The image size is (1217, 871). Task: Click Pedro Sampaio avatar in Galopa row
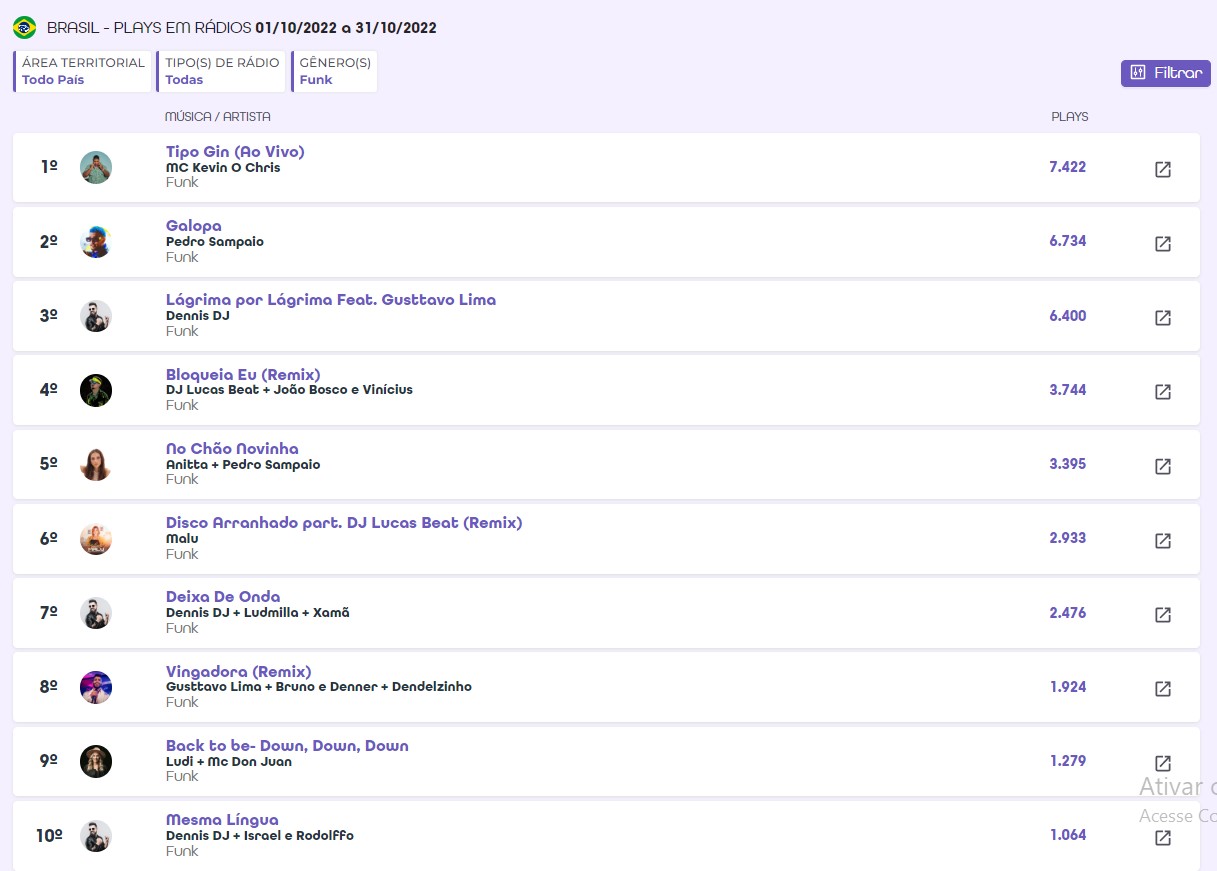(x=96, y=241)
